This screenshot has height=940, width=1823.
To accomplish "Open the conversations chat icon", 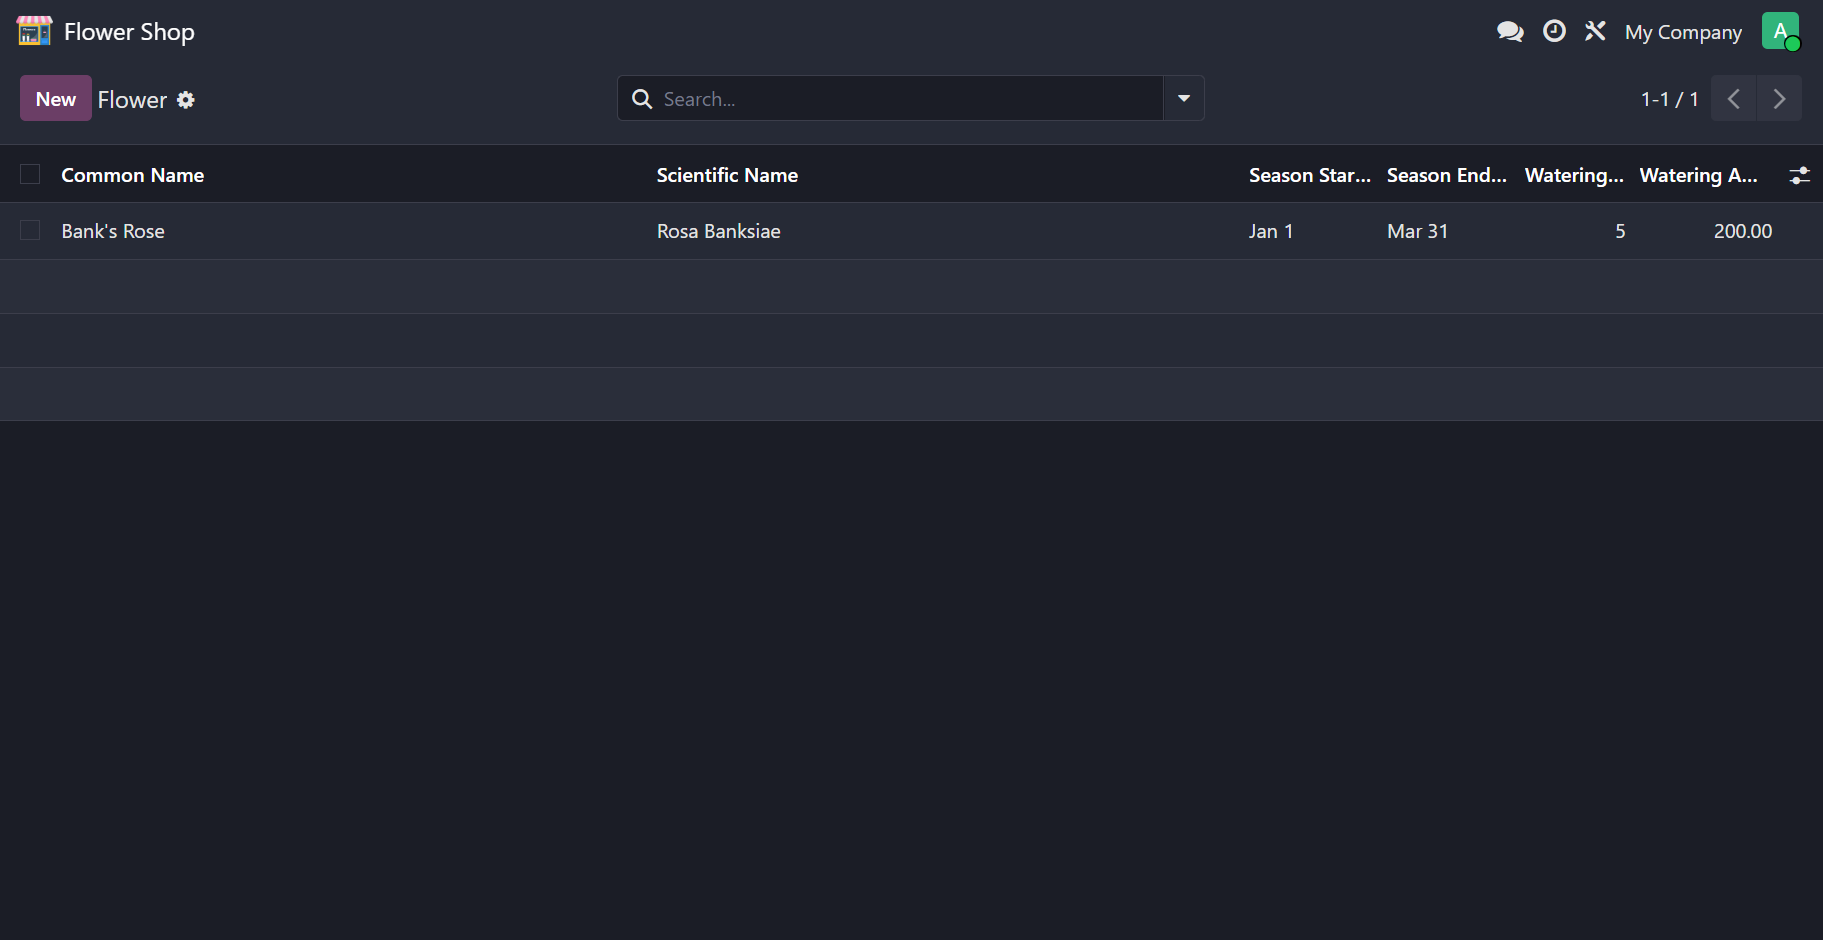I will pyautogui.click(x=1510, y=32).
